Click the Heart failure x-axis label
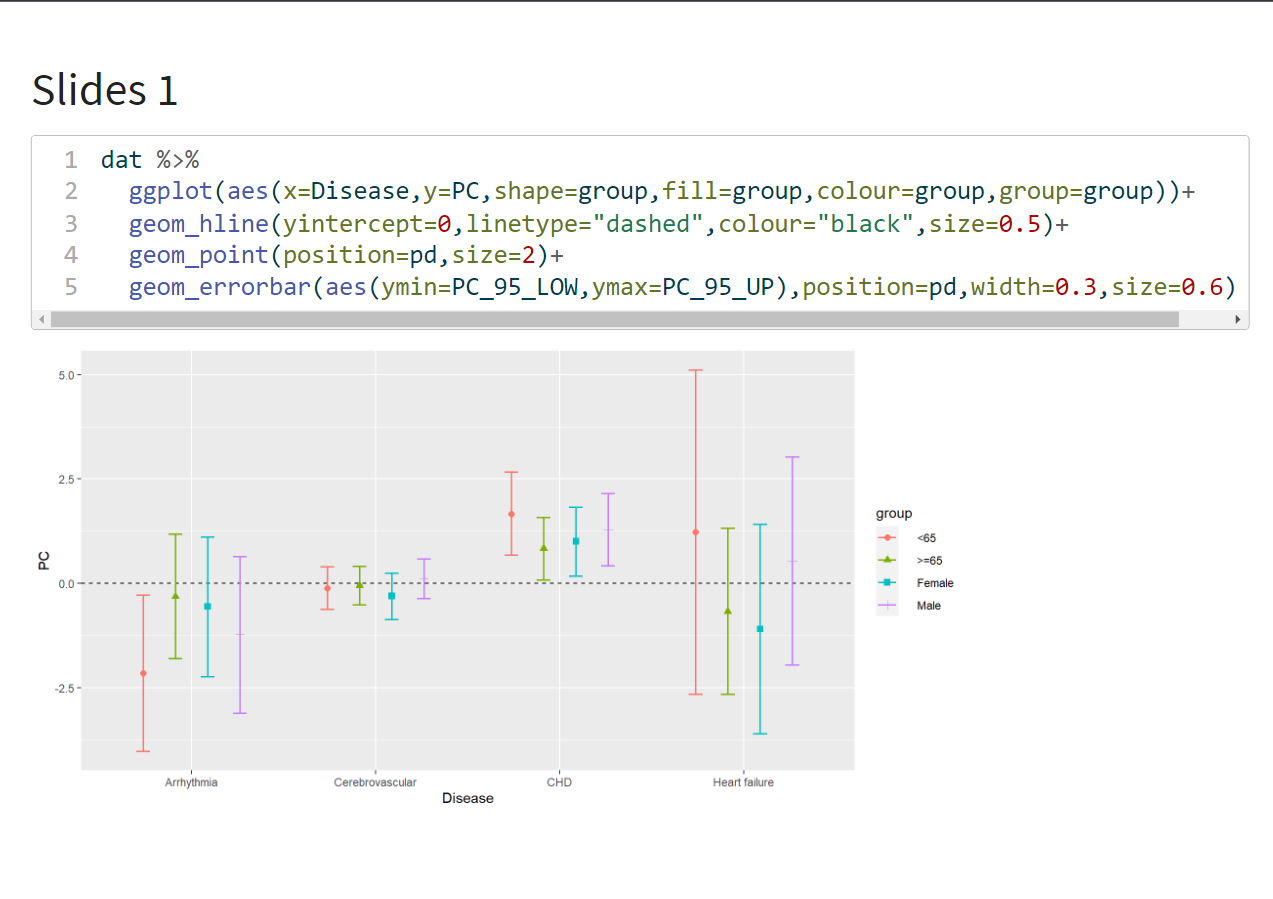 click(743, 782)
